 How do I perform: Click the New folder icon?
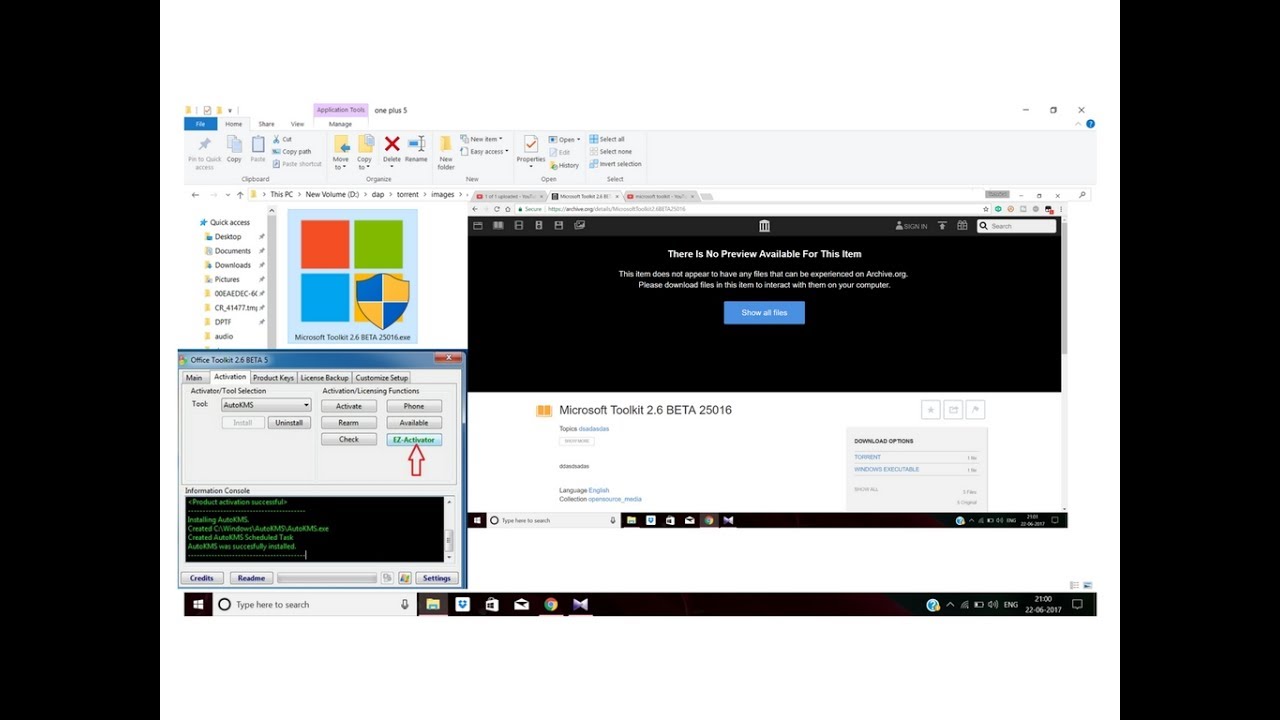(x=446, y=145)
